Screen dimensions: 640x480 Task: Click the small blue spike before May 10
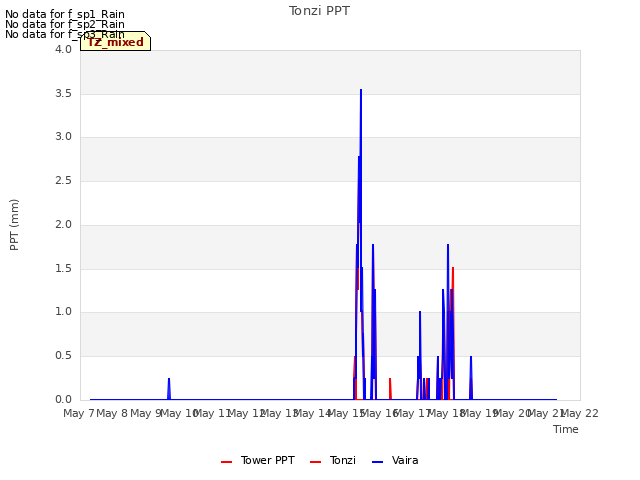(169, 388)
